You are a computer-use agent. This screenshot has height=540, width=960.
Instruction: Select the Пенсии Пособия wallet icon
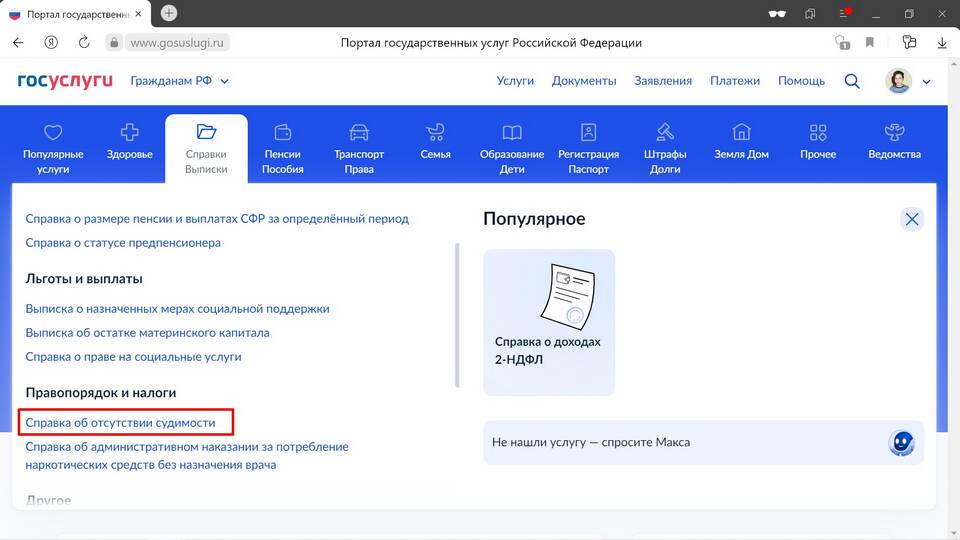point(282,132)
